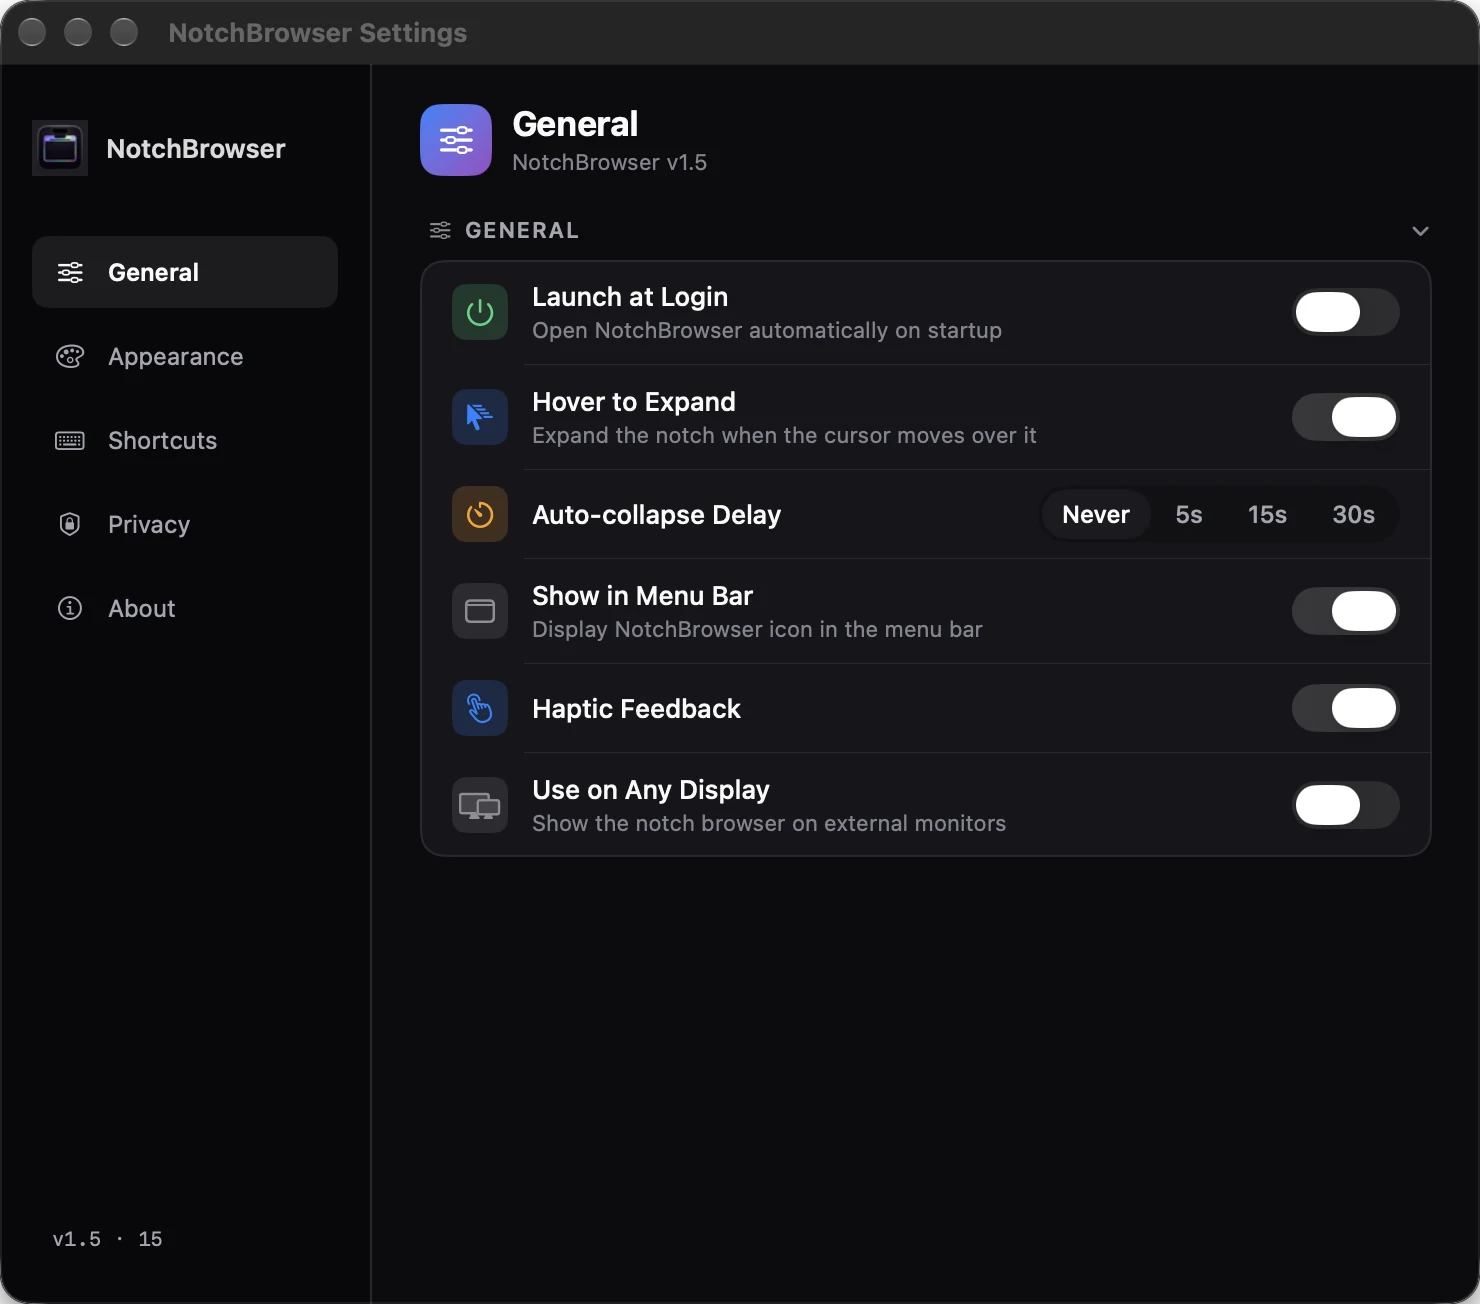Click the NotchBrowser app logo in sidebar
Screen dimensions: 1480x1304
[60, 148]
